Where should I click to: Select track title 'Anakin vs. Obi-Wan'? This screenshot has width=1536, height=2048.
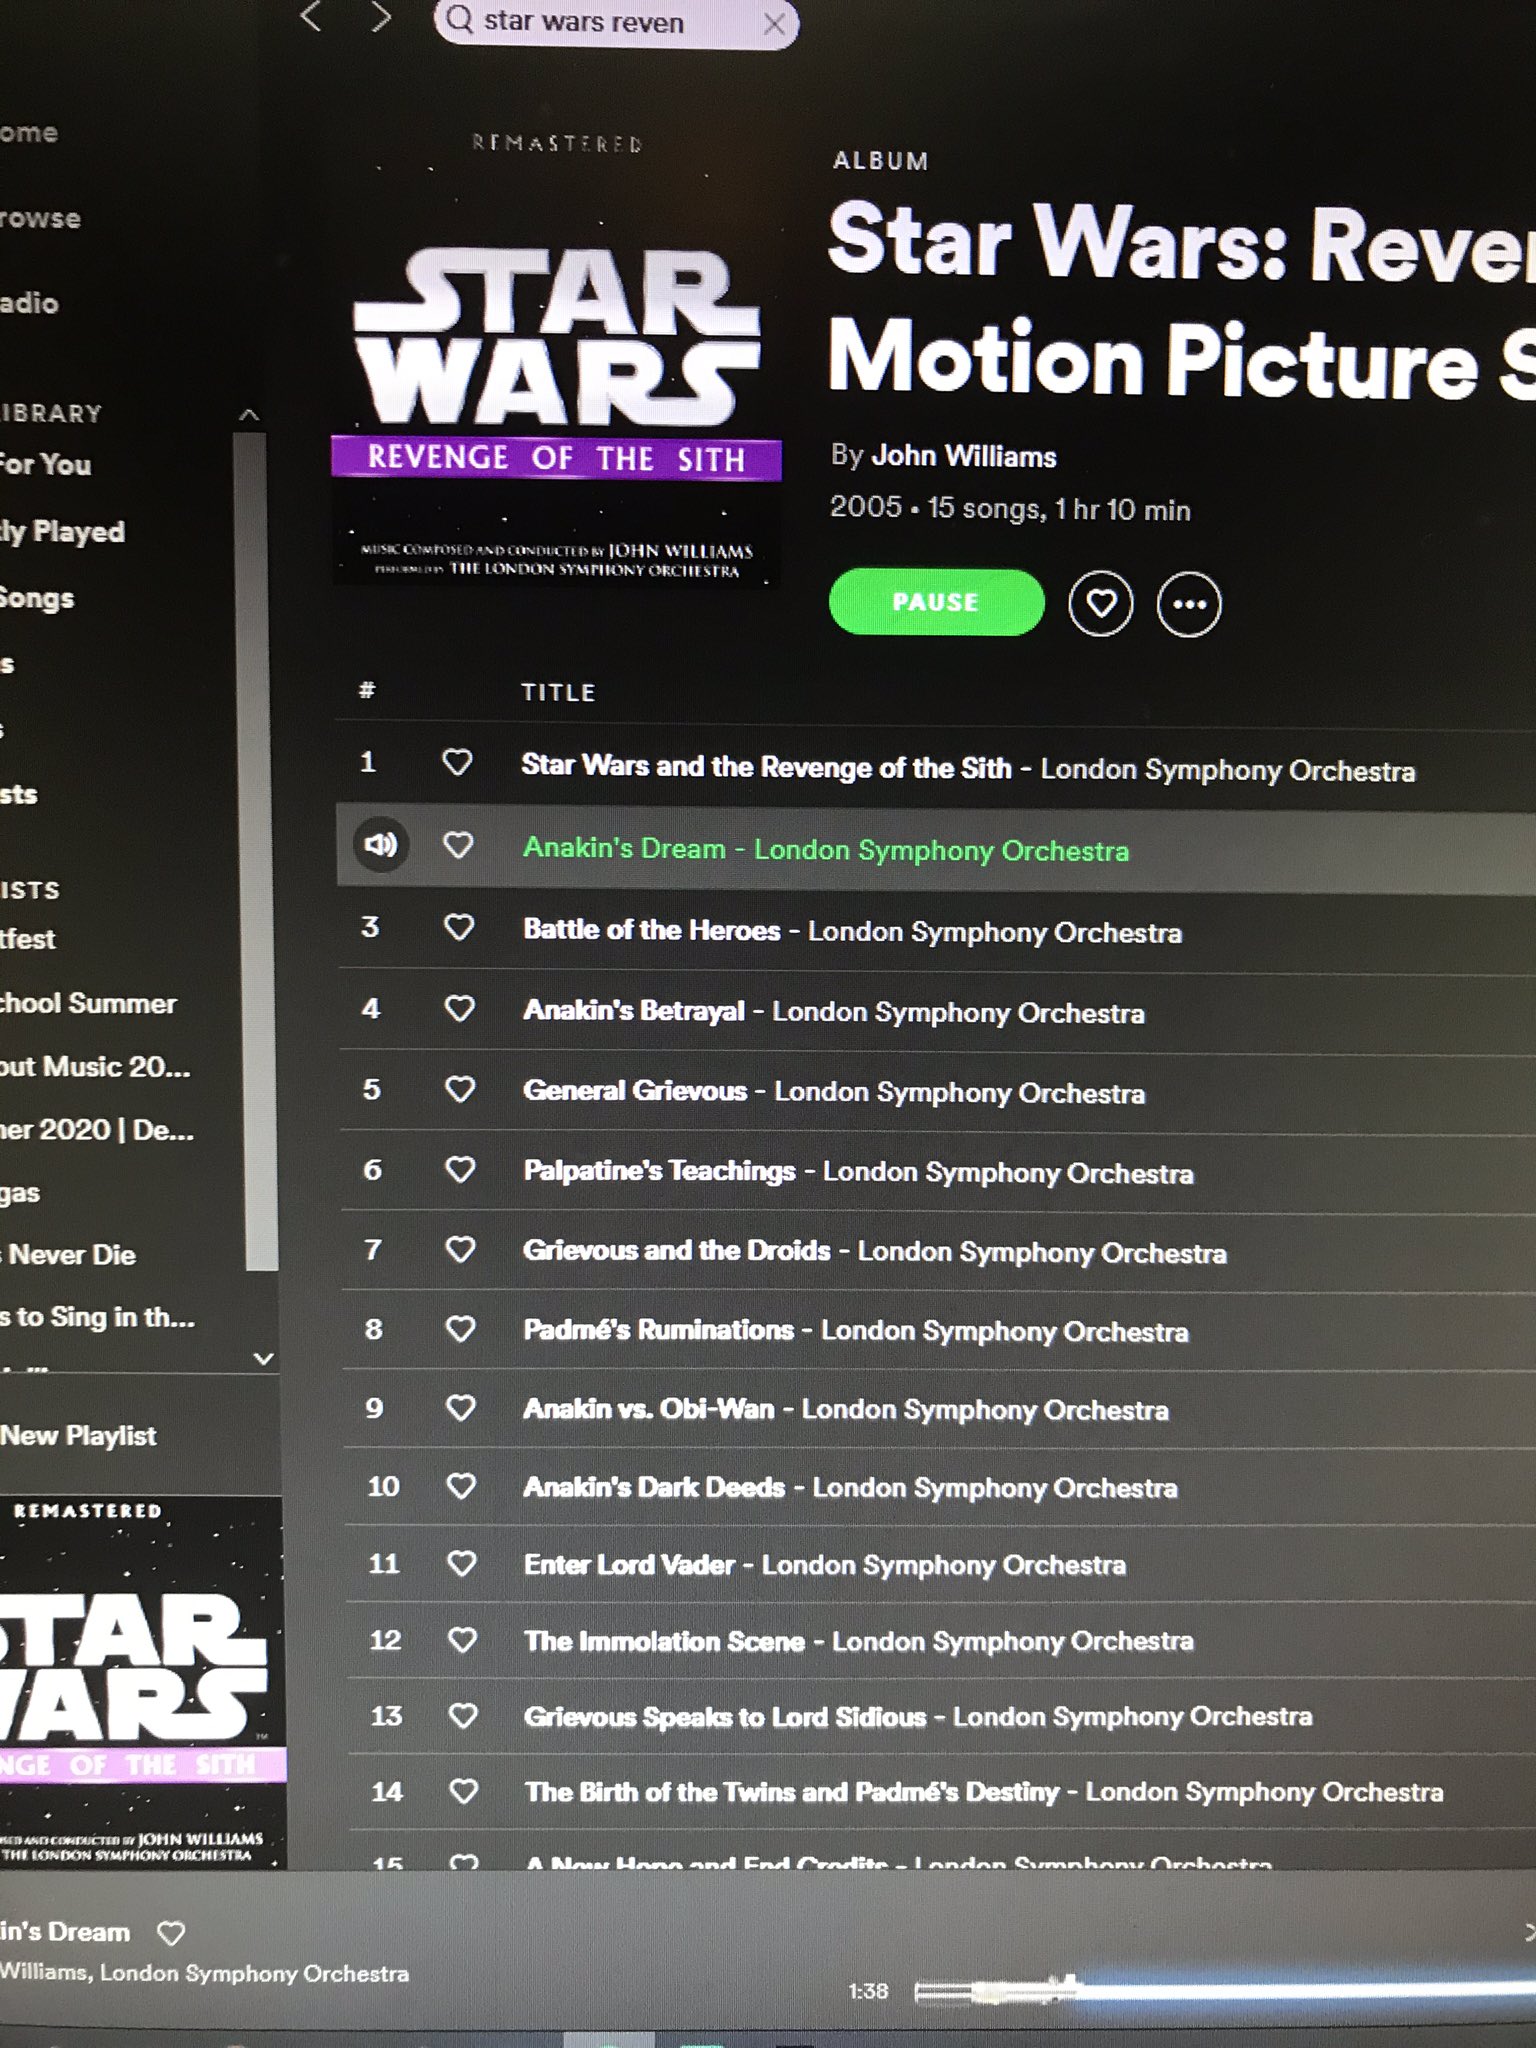coord(649,1409)
